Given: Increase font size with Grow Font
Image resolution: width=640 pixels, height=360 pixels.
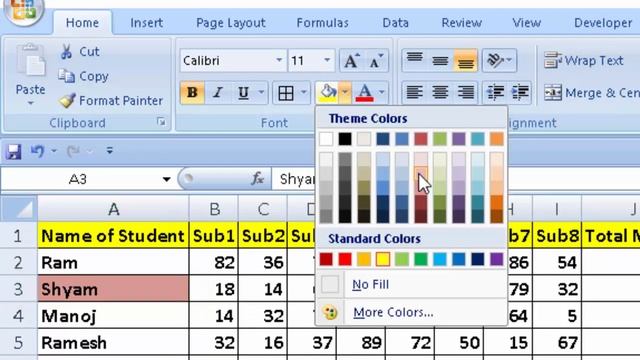Looking at the screenshot, I should tap(352, 61).
